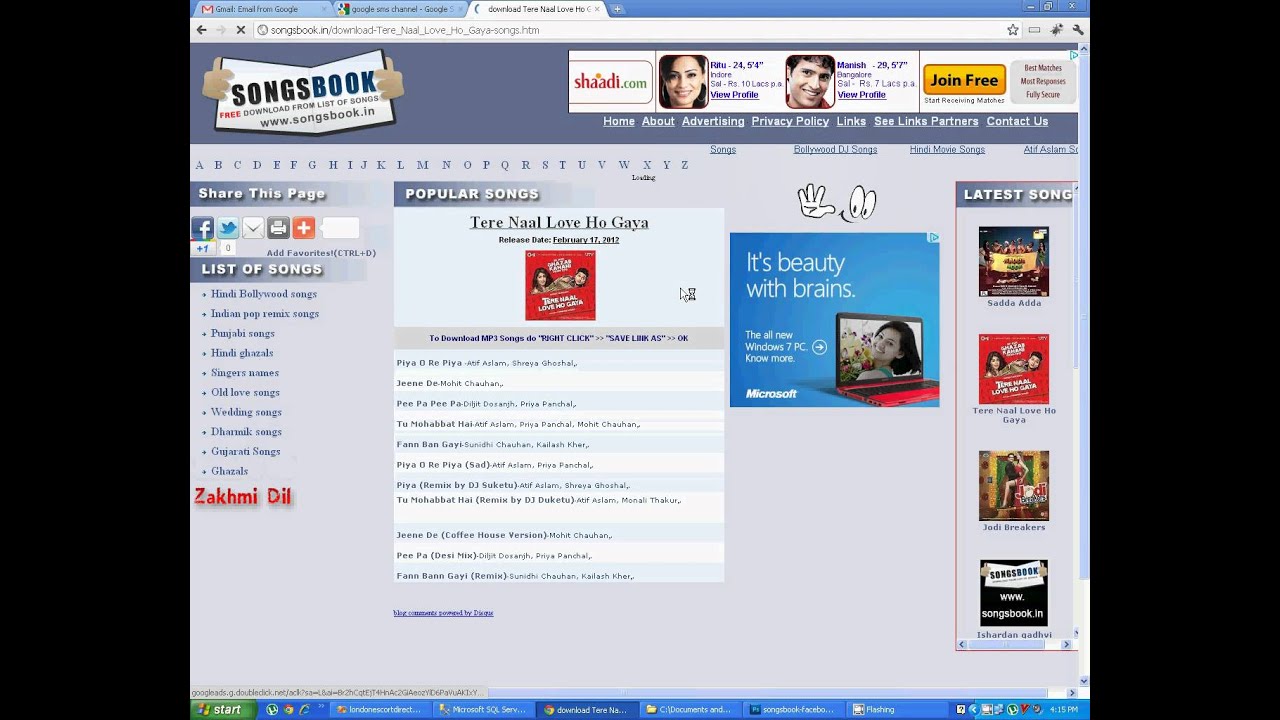Click the gear extension icon in toolbar
Image resolution: width=1280 pixels, height=720 pixels.
[1056, 30]
